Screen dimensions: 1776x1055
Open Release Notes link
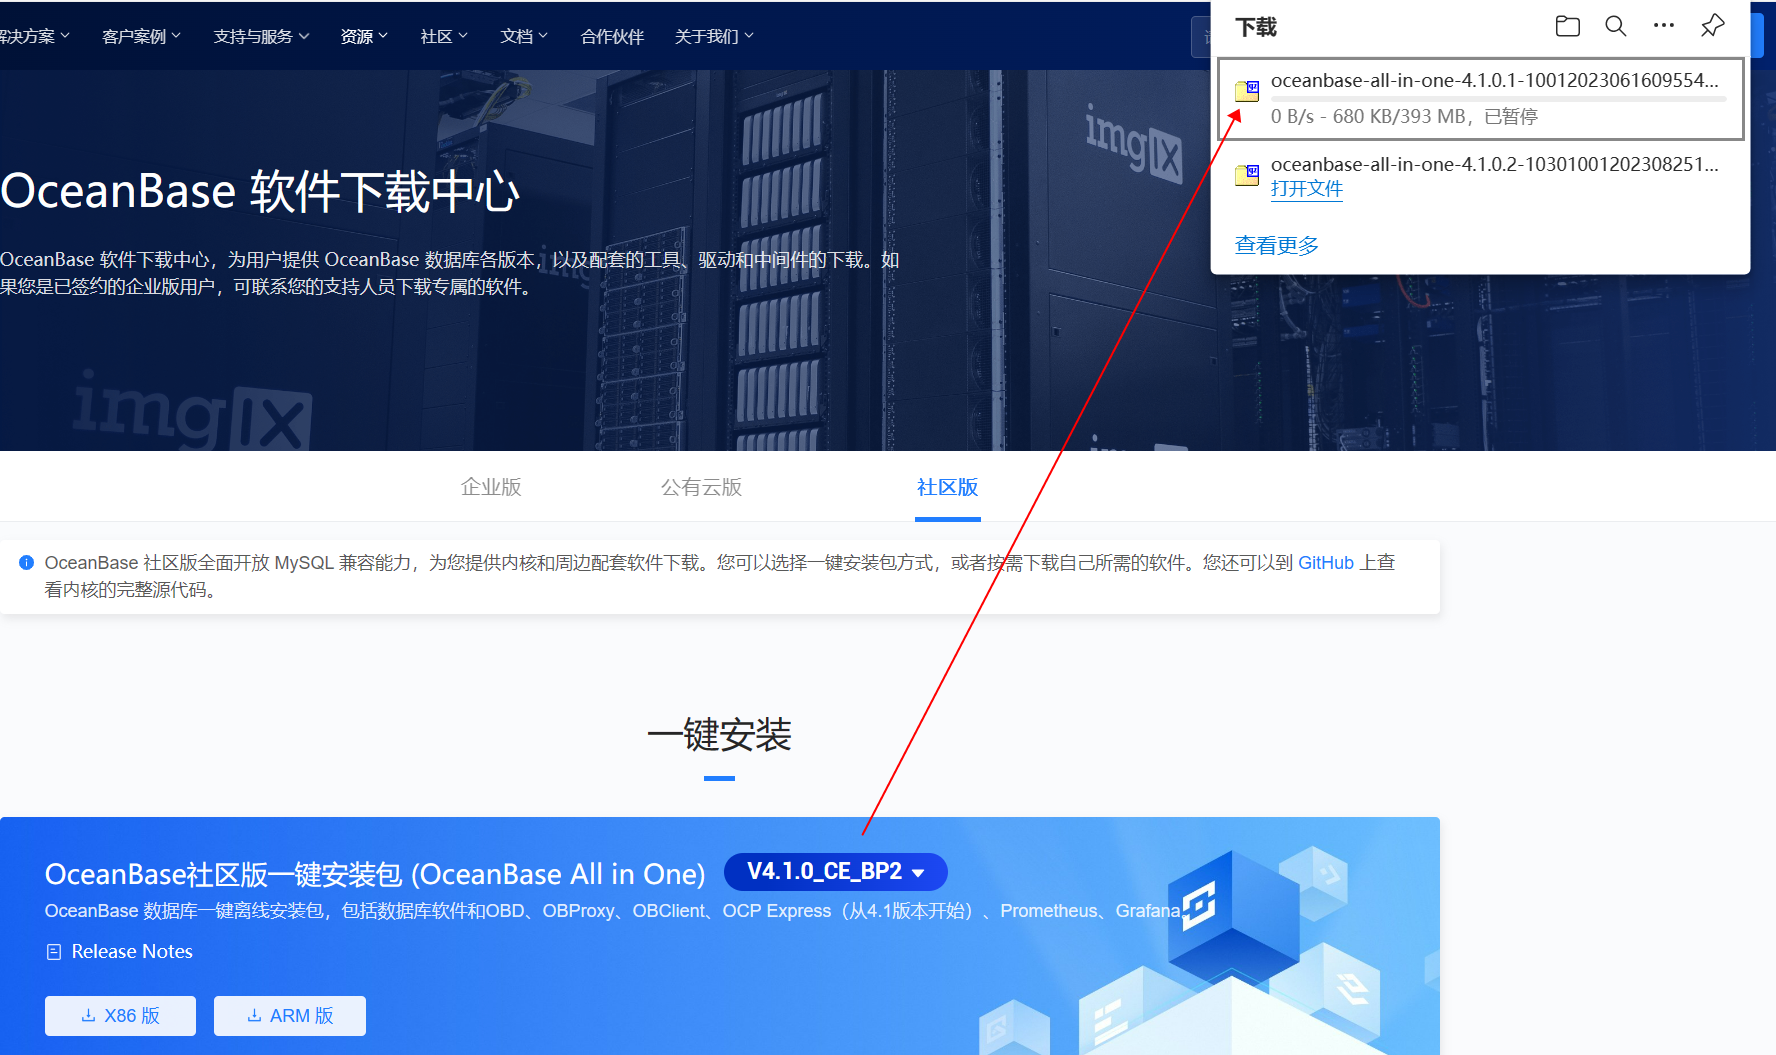(x=132, y=952)
